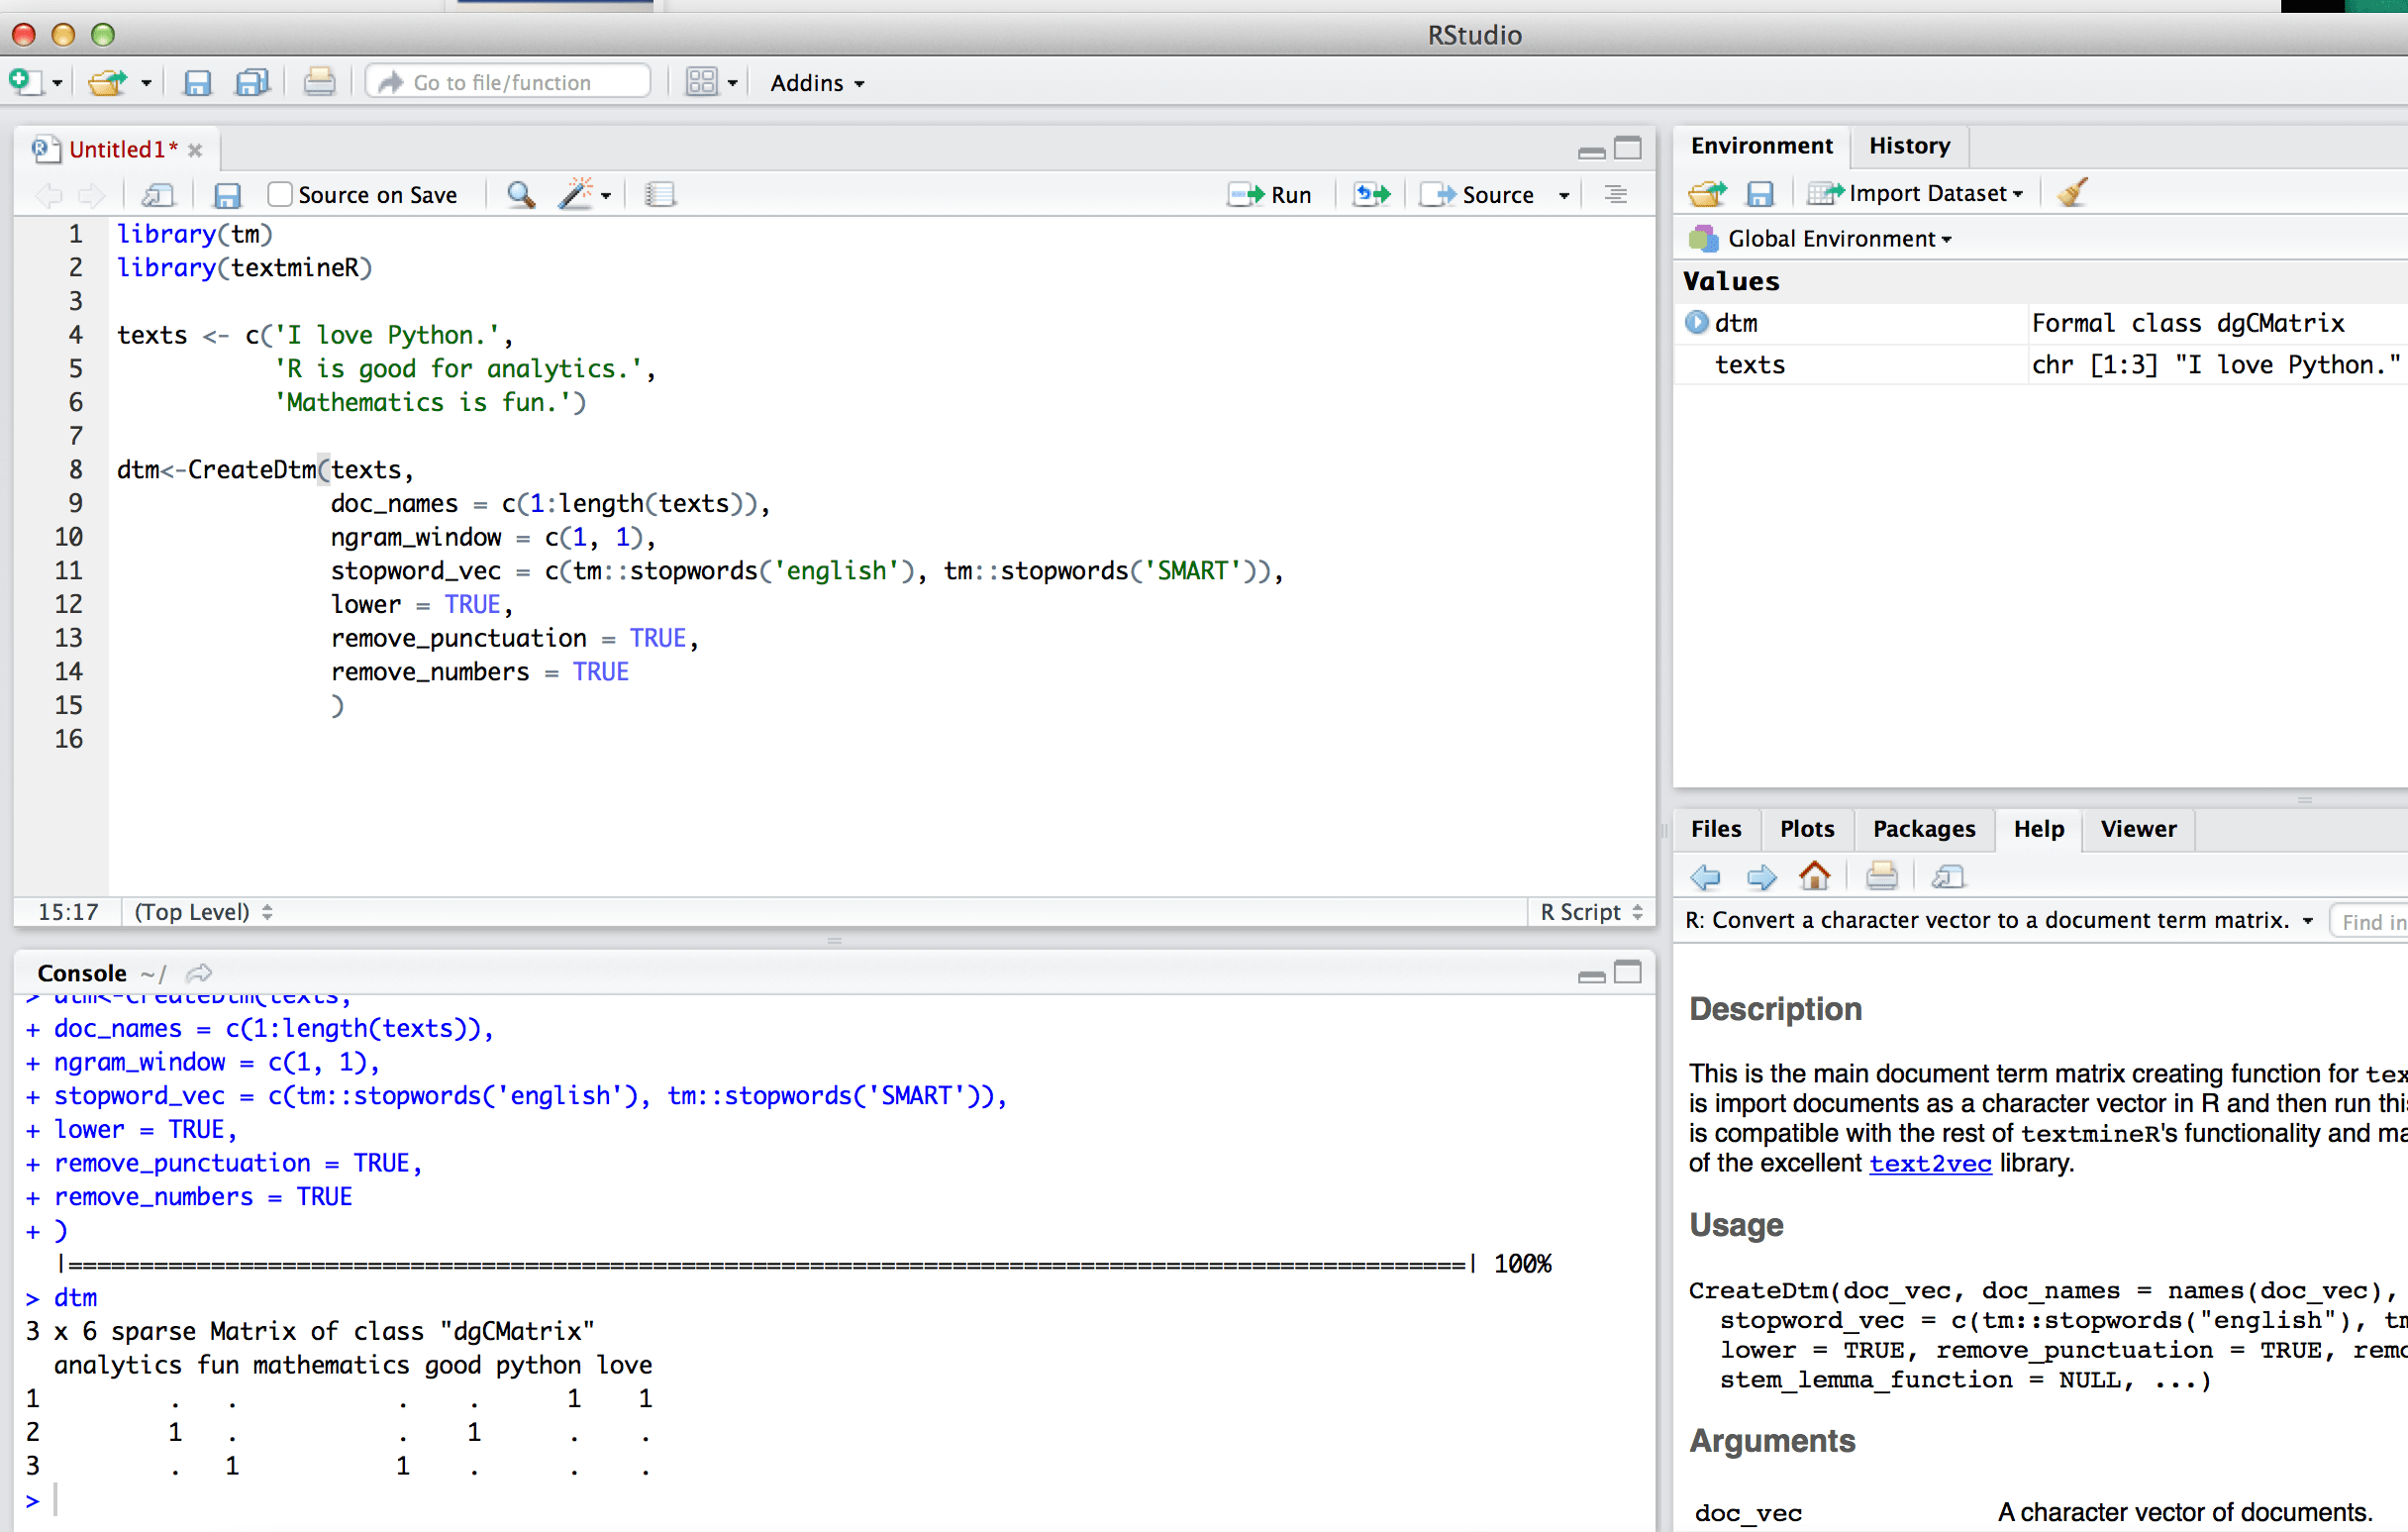This screenshot has width=2408, height=1532.
Task: Open the Addins dropdown menu
Action: tap(816, 83)
